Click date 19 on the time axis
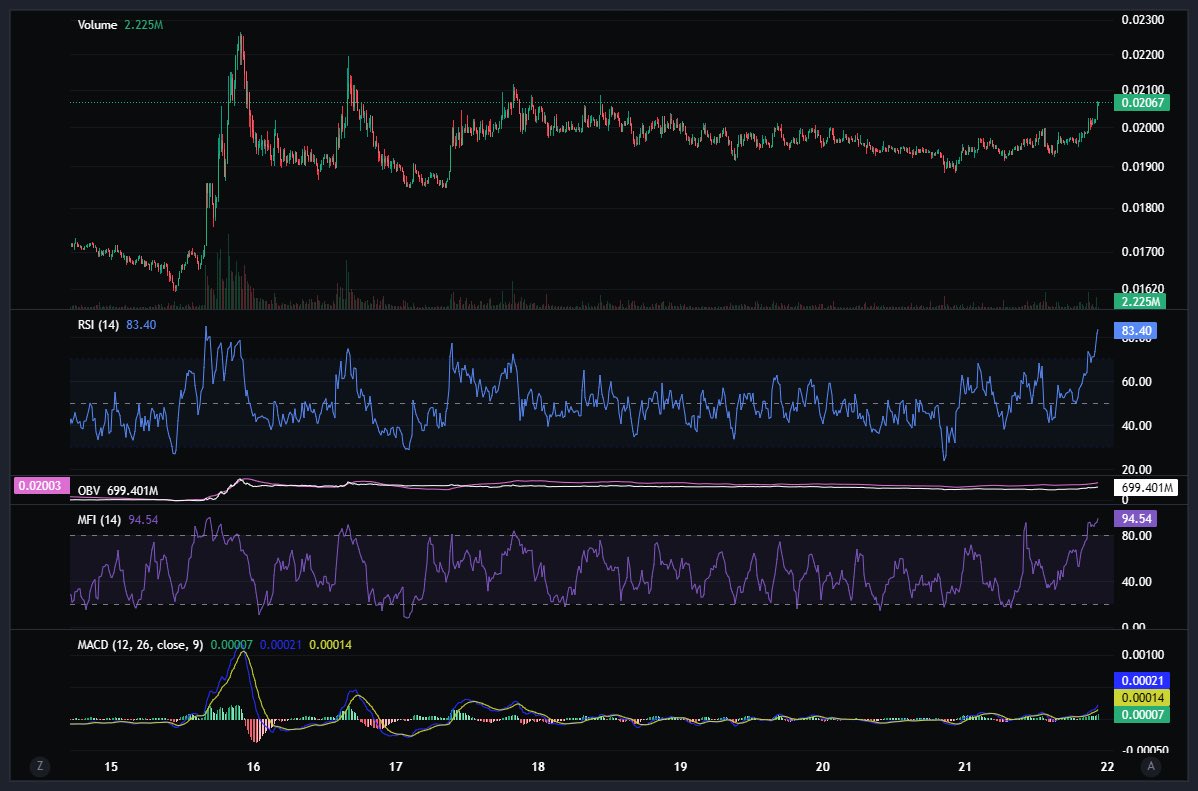Screen dimensions: 1198x791 pyautogui.click(x=680, y=767)
